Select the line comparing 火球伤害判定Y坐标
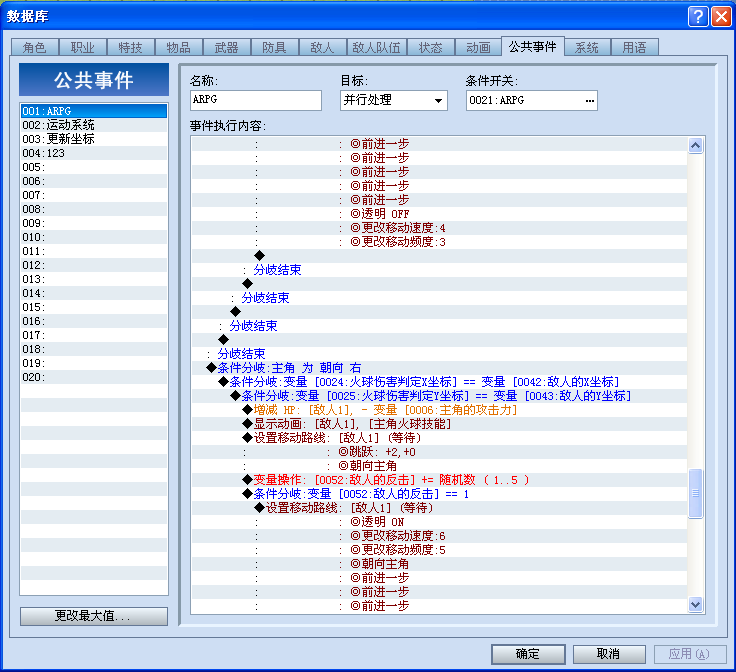 coord(439,396)
